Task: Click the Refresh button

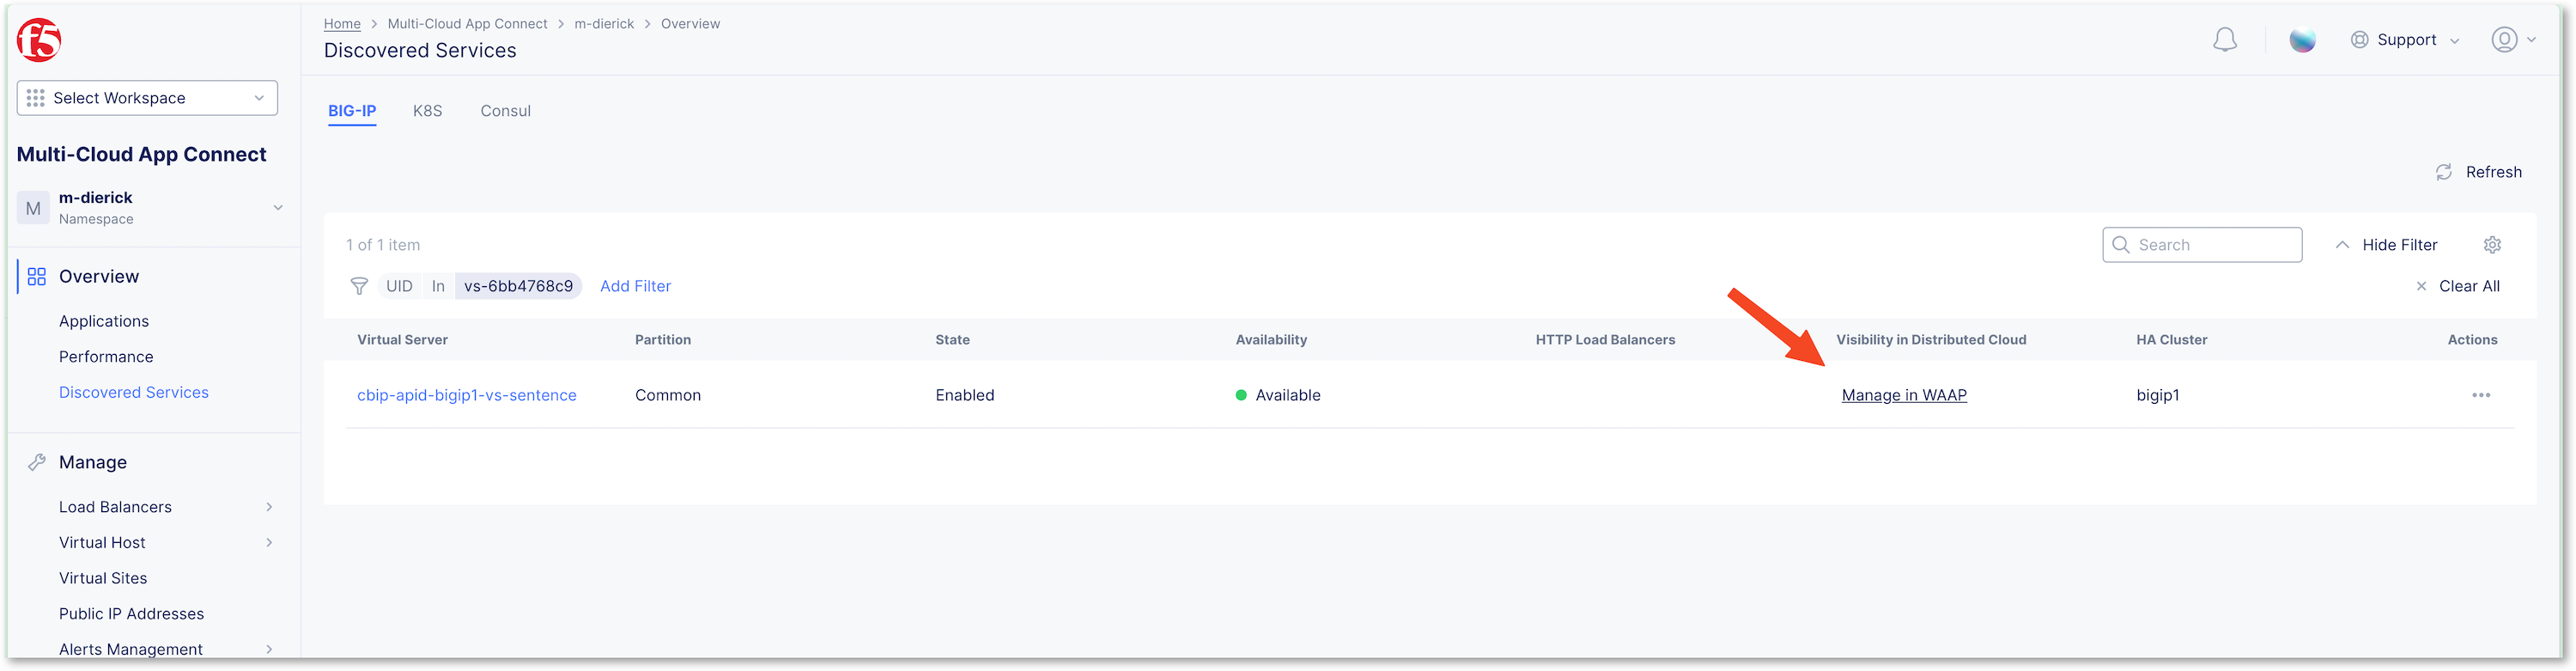Action: click(x=2478, y=172)
